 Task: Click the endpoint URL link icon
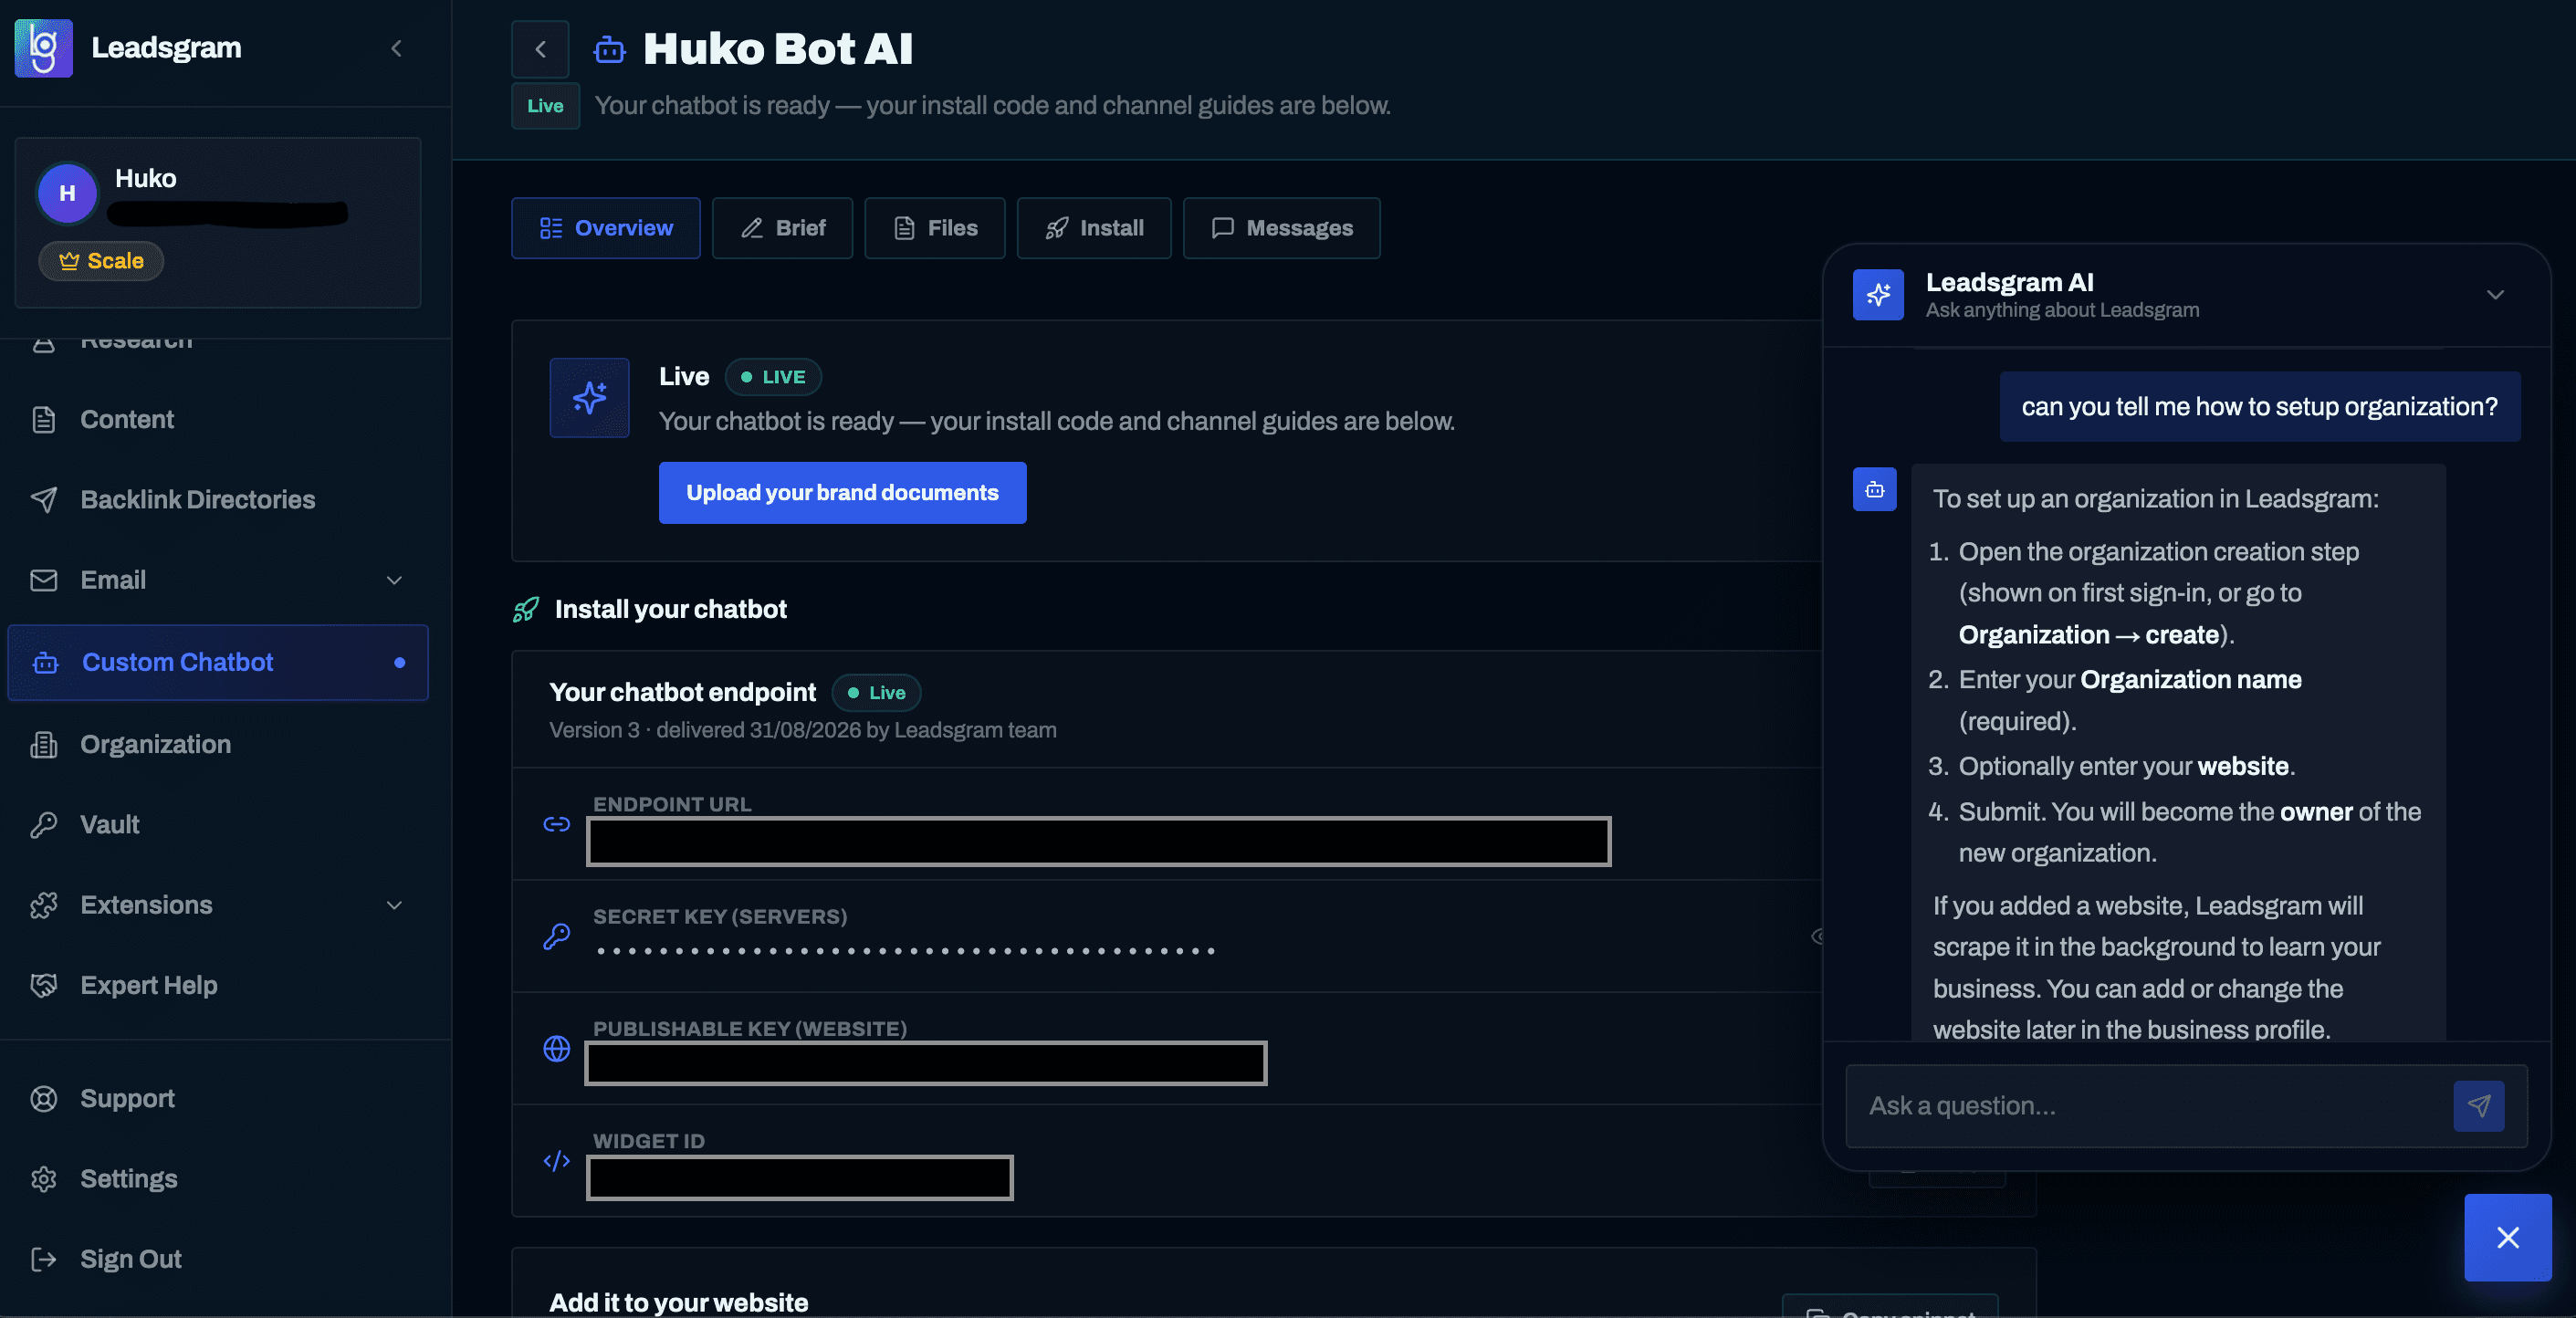[556, 824]
